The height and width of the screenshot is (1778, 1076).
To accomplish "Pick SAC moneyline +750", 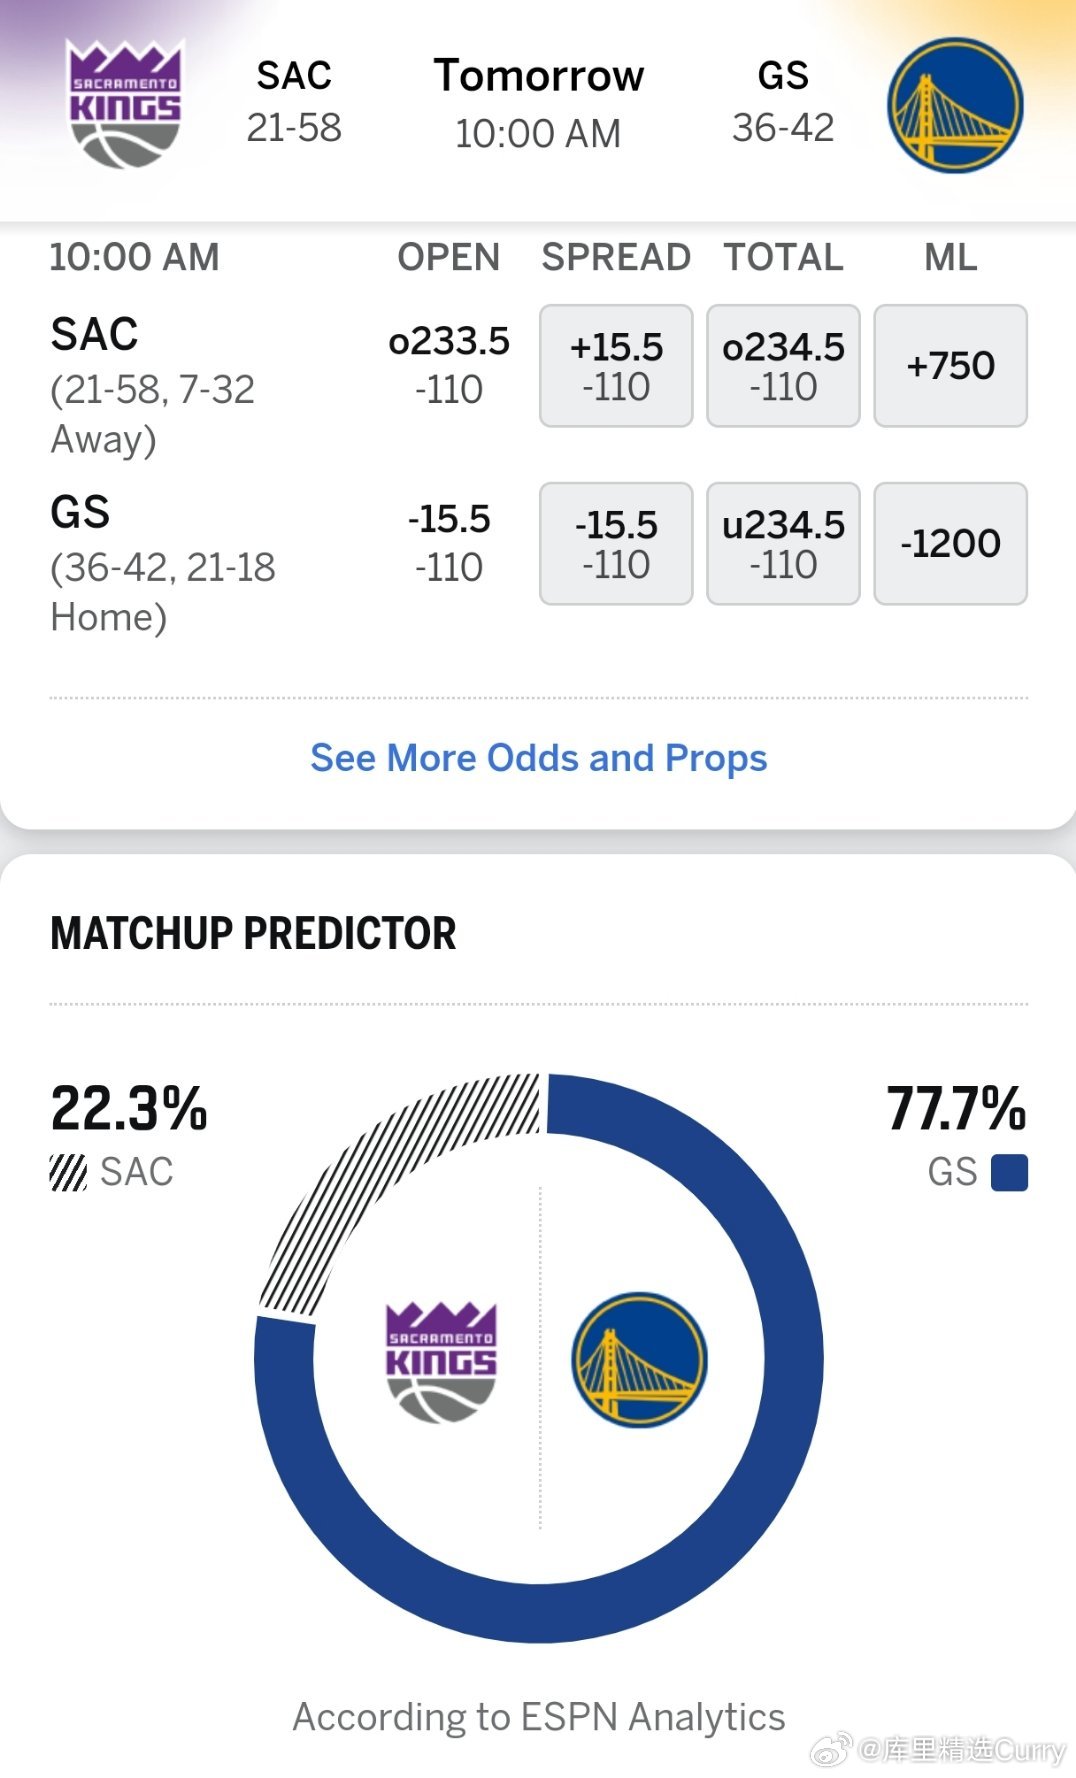I will [950, 366].
